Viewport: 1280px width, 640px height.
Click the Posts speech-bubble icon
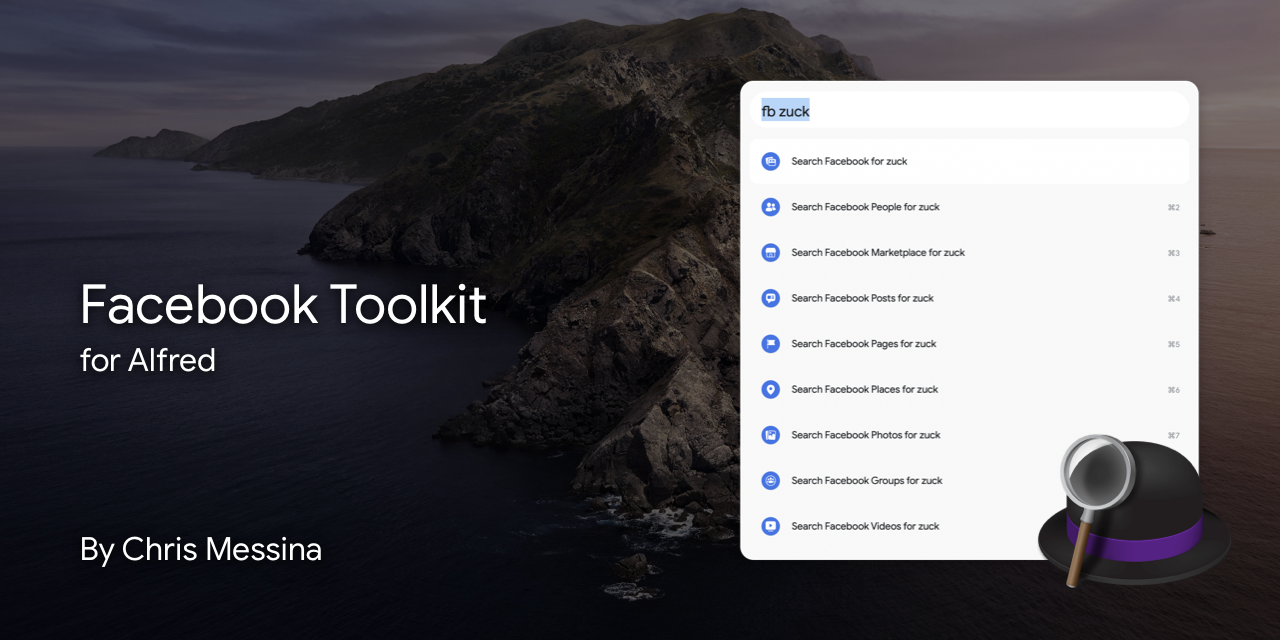pos(770,298)
